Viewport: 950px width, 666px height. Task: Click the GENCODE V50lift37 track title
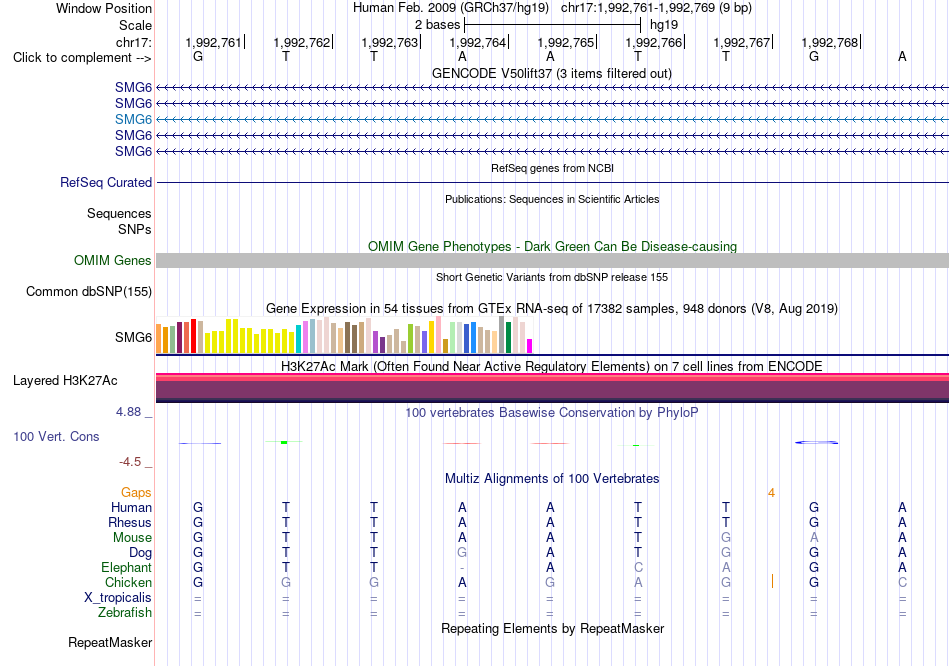pos(552,73)
